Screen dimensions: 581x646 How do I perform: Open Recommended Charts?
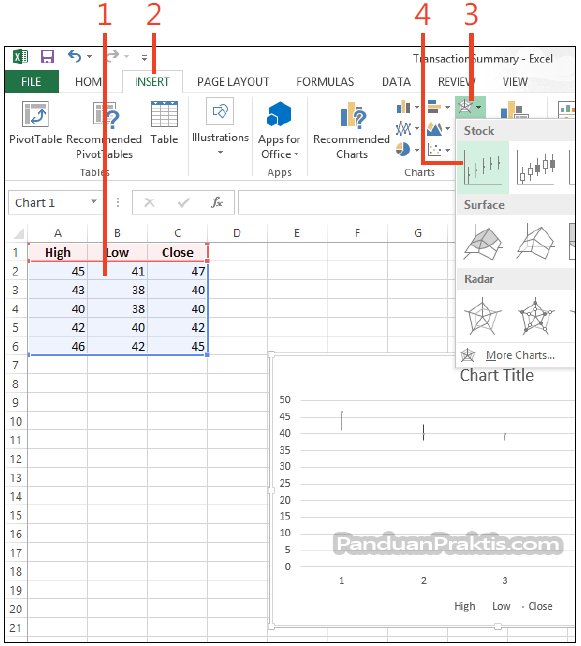[x=351, y=130]
